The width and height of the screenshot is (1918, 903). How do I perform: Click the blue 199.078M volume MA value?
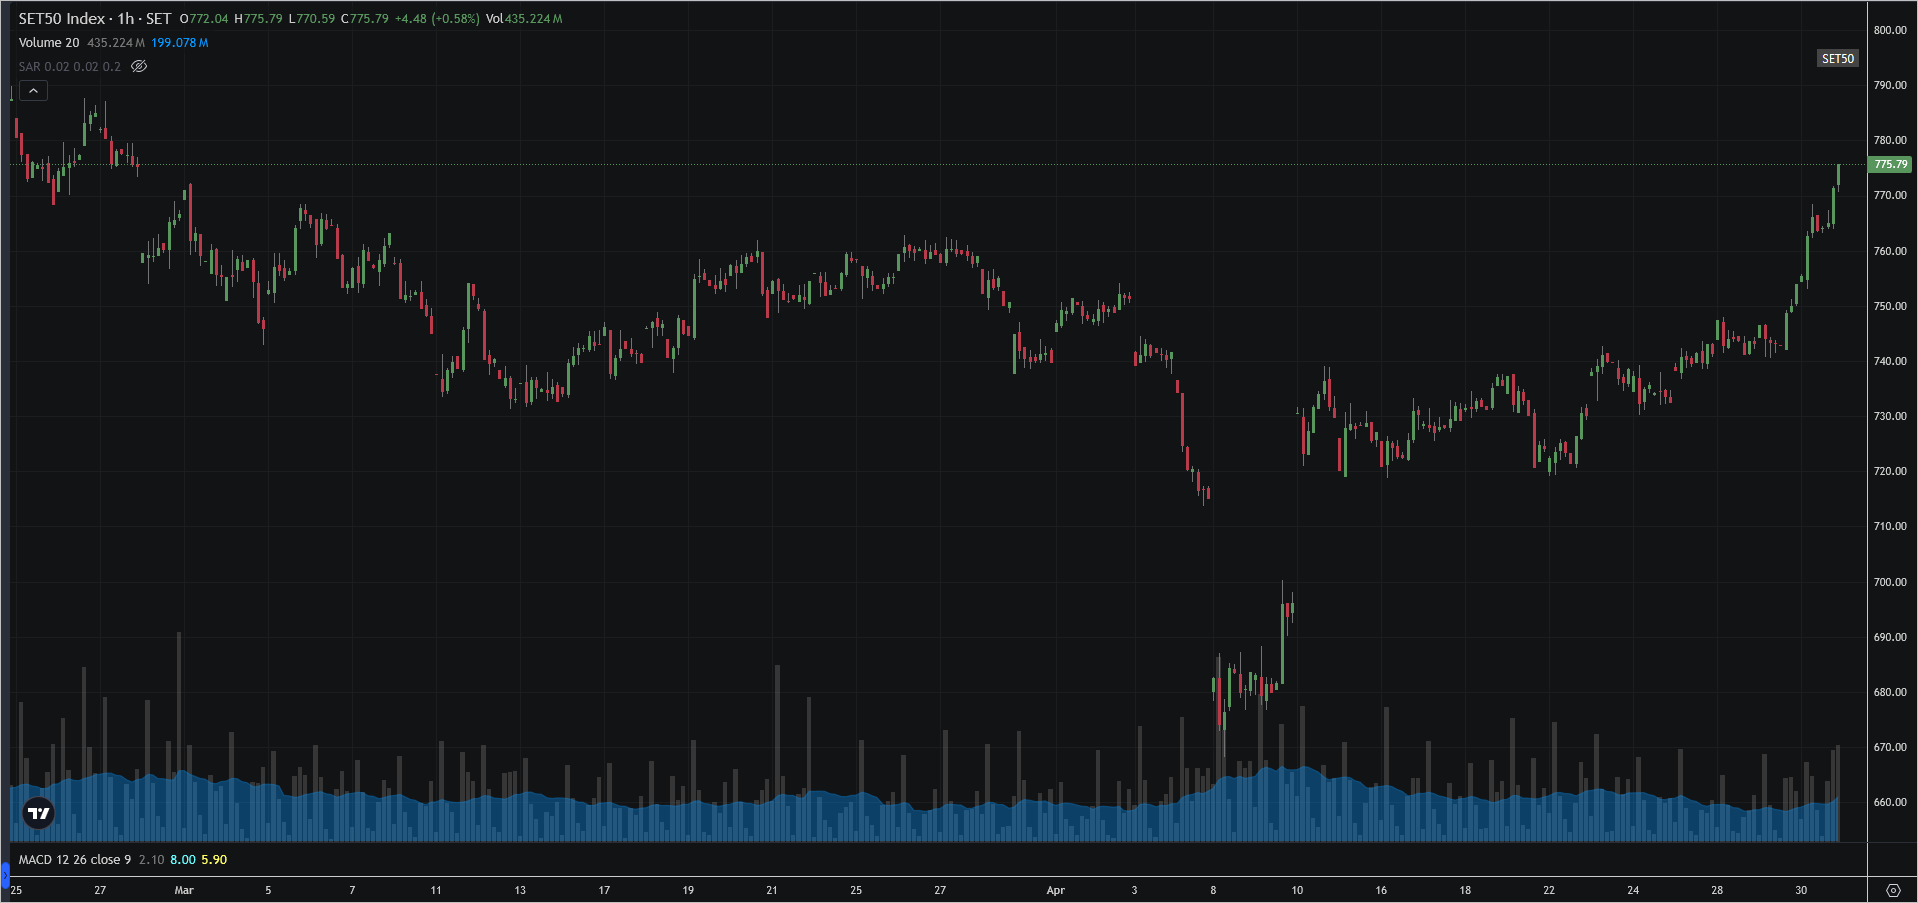point(180,43)
